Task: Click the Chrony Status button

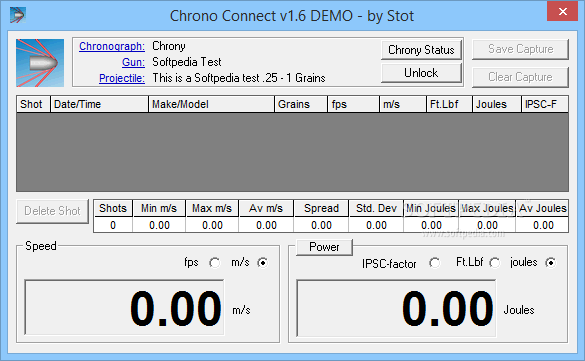Action: [421, 50]
